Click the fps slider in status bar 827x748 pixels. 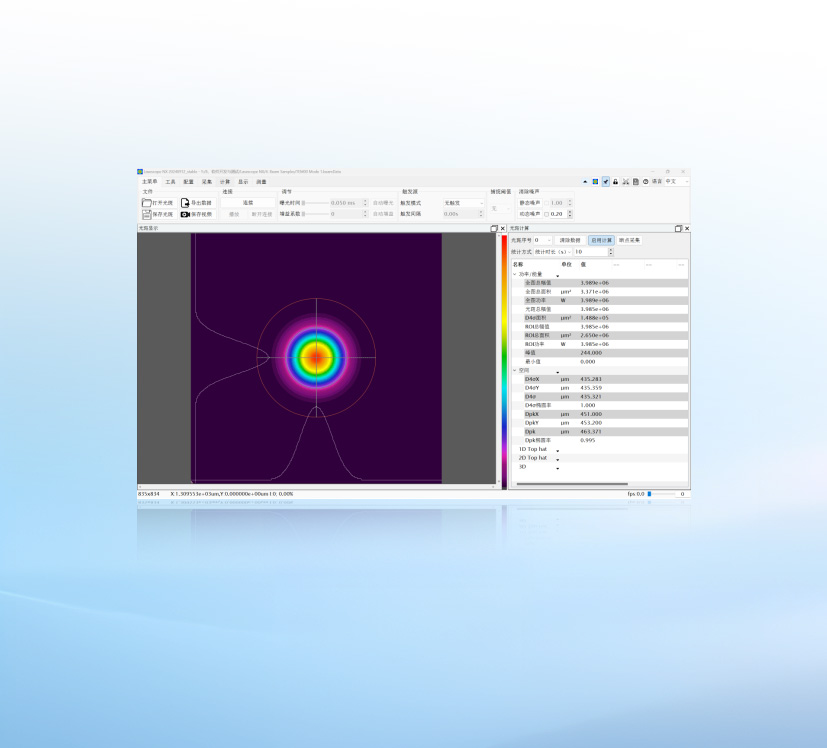click(x=661, y=494)
